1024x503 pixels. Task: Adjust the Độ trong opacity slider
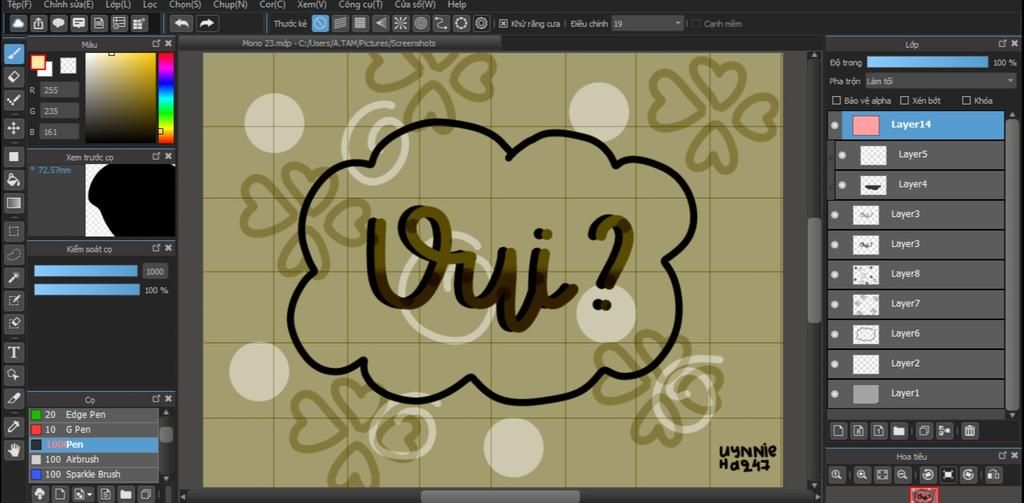(927, 62)
